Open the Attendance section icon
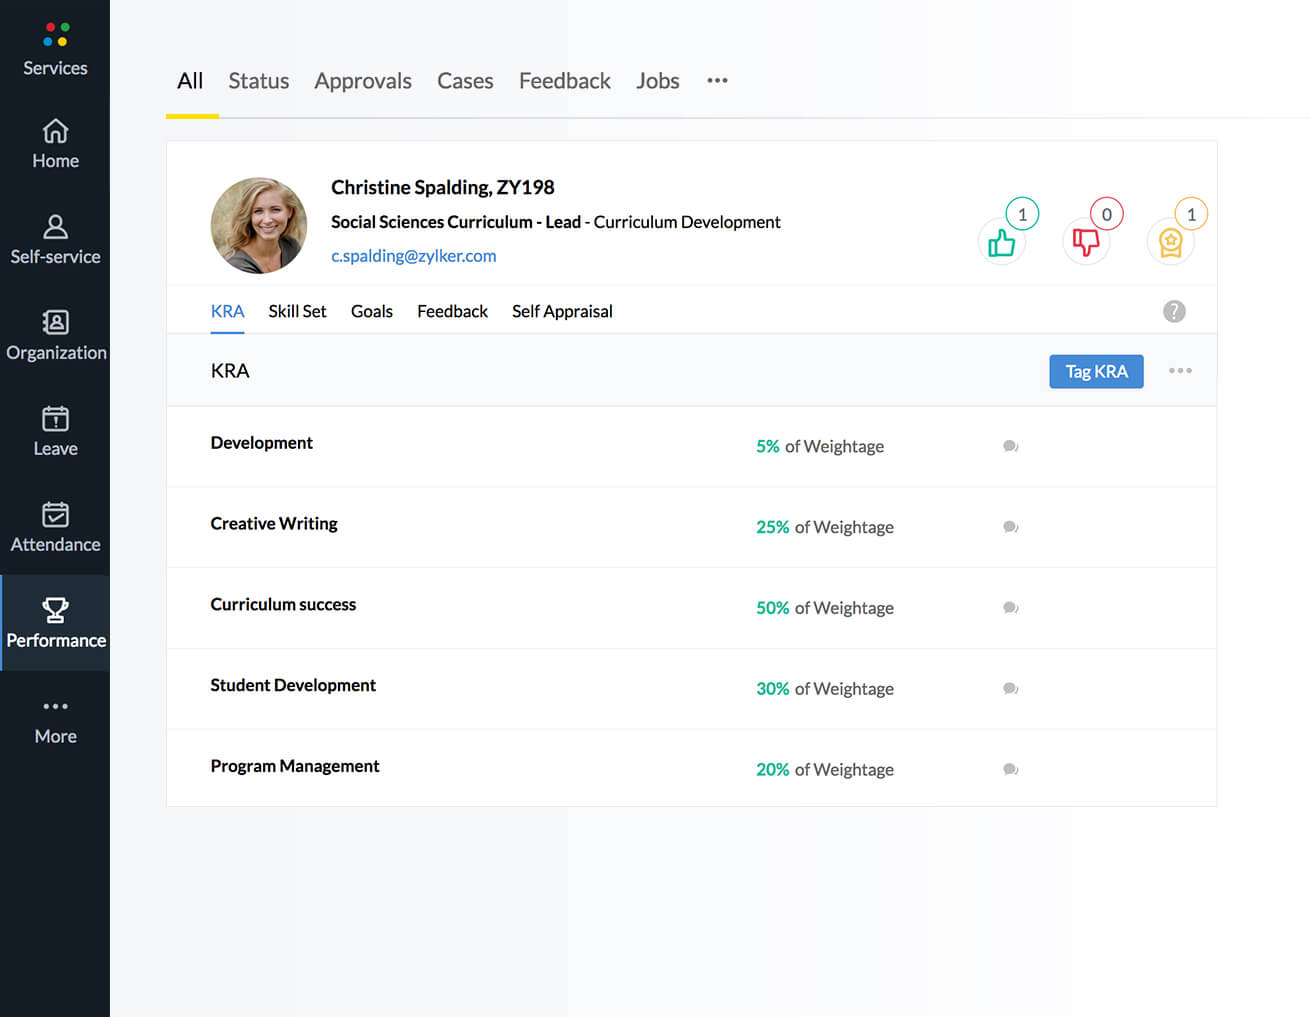The height and width of the screenshot is (1017, 1310). [55, 514]
